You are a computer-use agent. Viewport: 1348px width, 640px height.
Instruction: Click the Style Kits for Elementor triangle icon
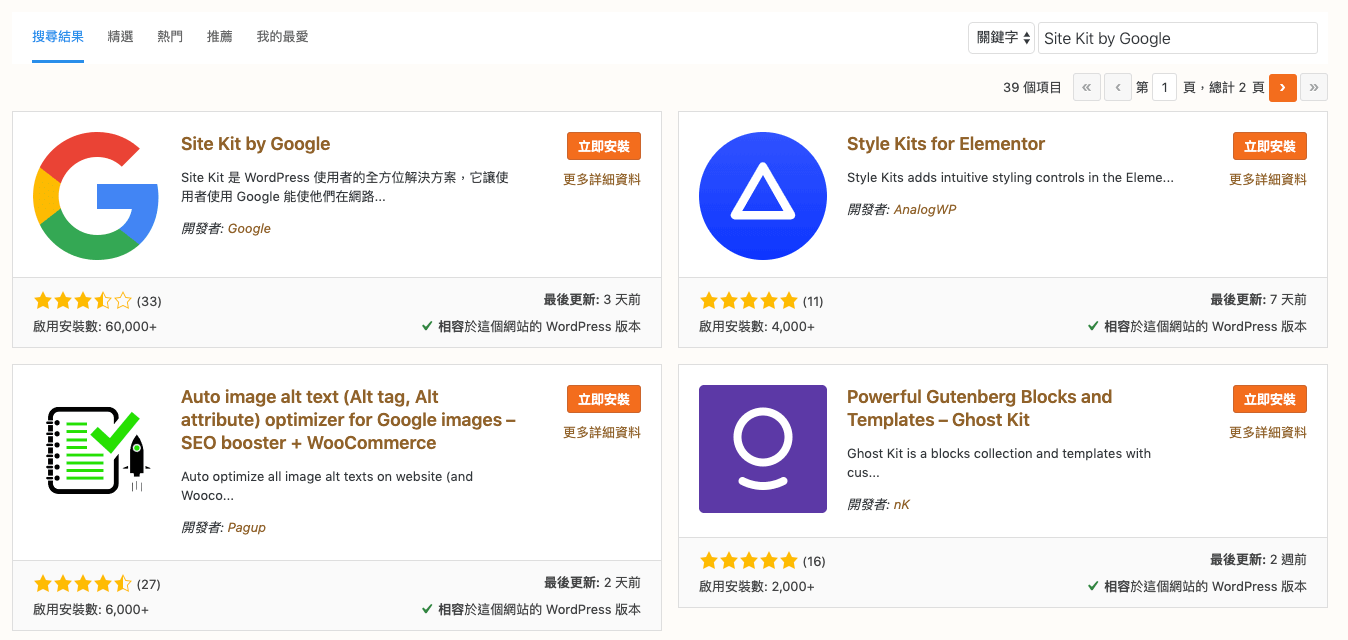pos(763,196)
